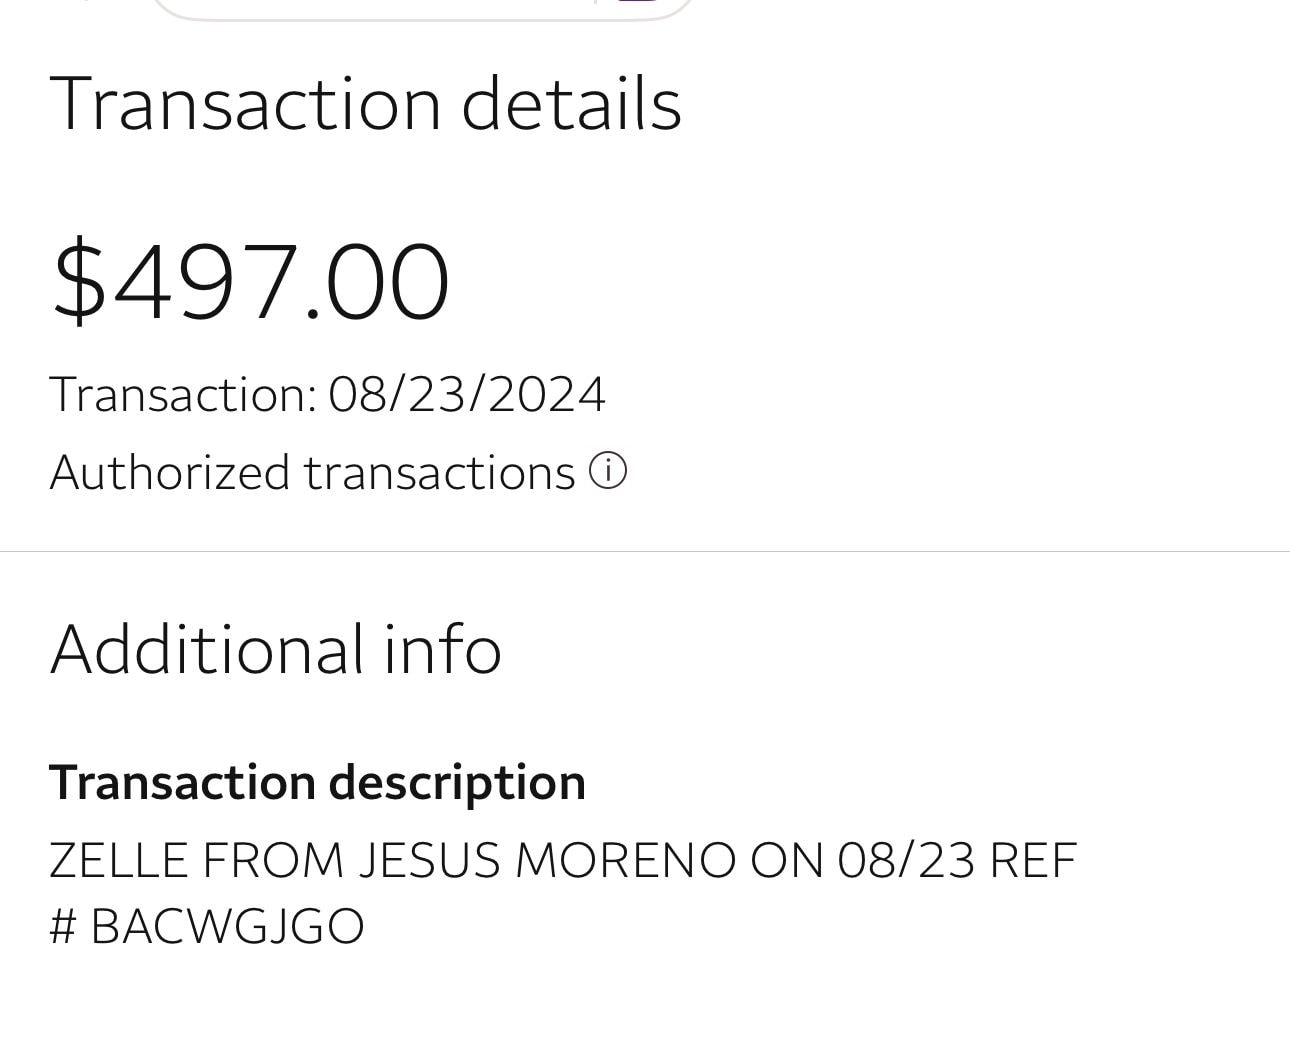Screen dimensions: 1290x1050
Task: Tap the 08/23 date in the description
Action: click(x=906, y=860)
